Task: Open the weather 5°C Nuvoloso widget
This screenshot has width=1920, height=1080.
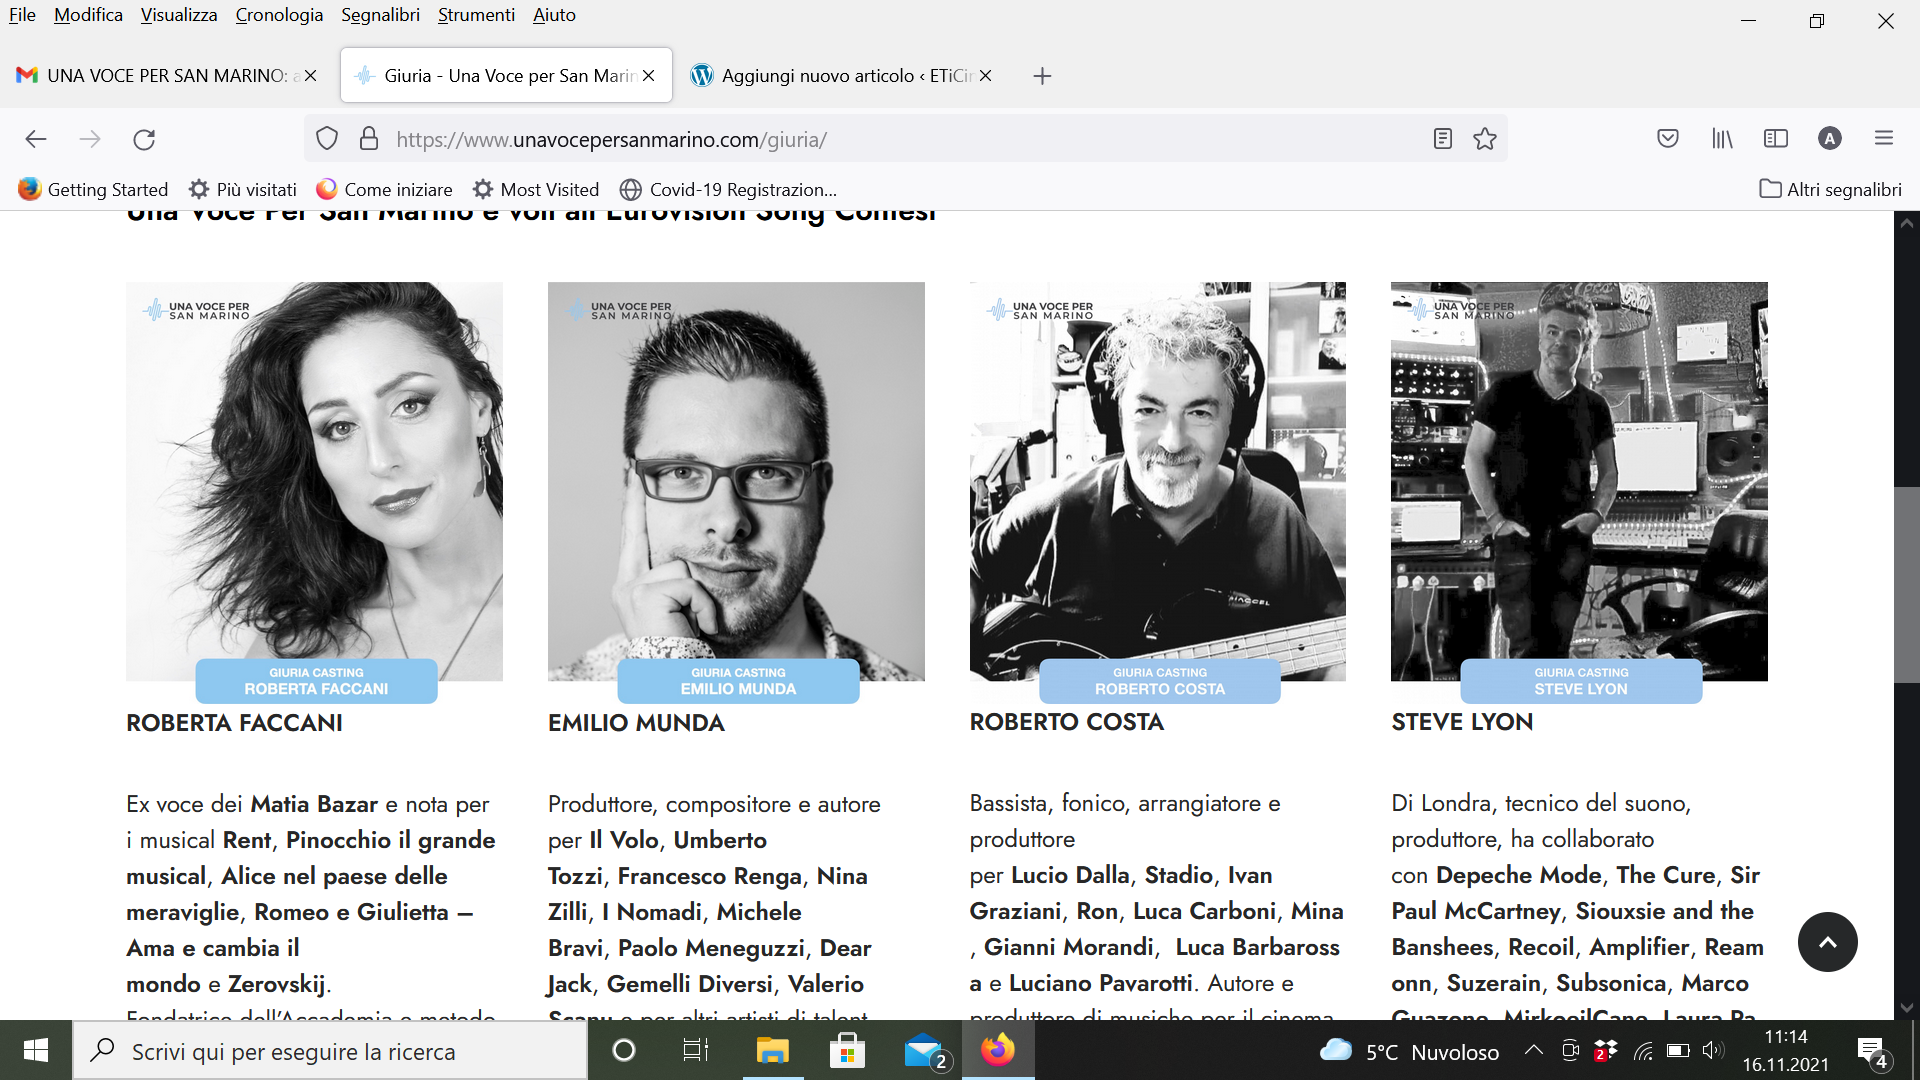Action: [x=1409, y=1051]
